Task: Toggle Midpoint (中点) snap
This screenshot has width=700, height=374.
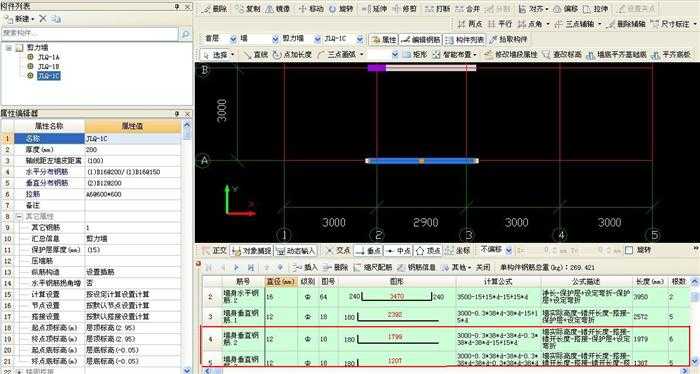Action: point(398,251)
